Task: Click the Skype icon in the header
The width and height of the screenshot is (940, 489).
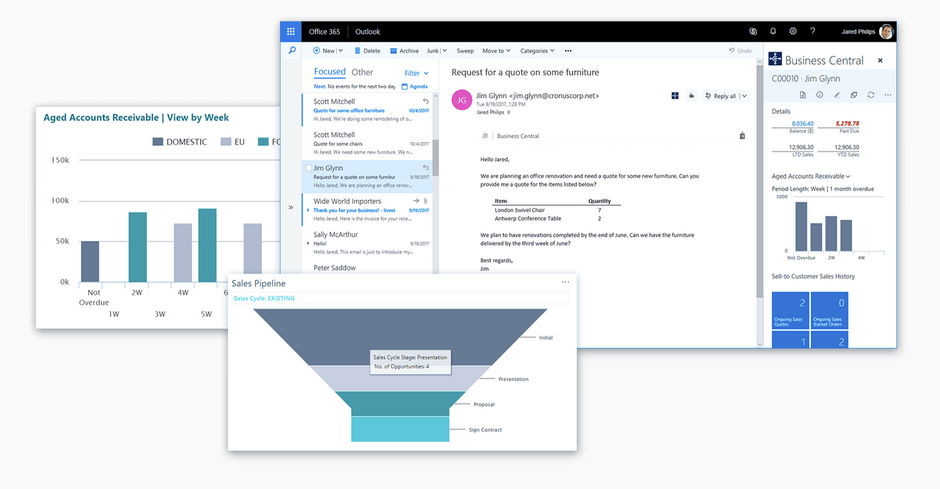Action: pyautogui.click(x=752, y=32)
